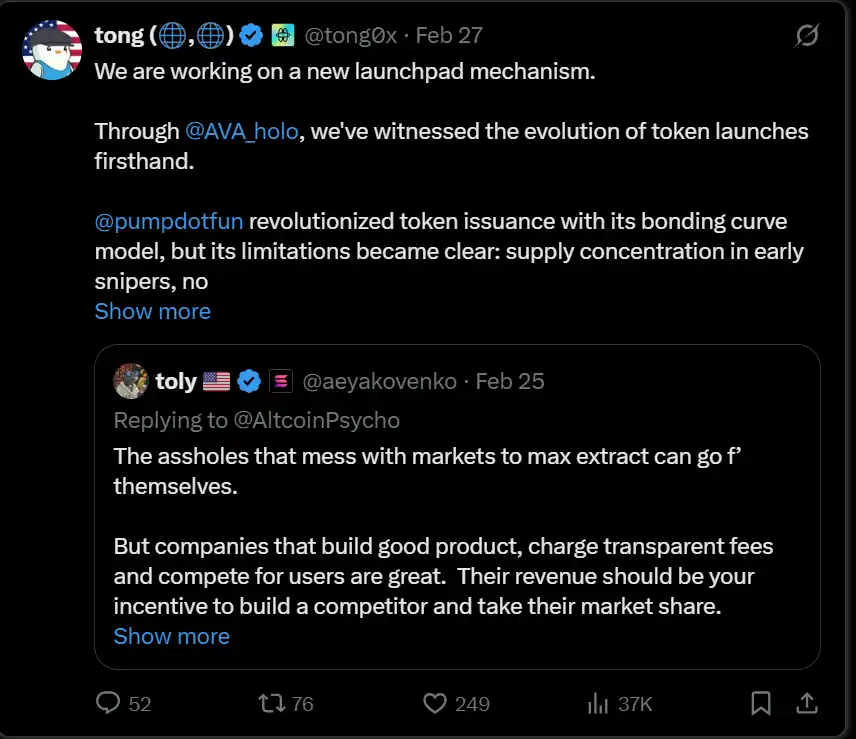
Task: Click tong's blue verified badge
Action: tap(252, 36)
